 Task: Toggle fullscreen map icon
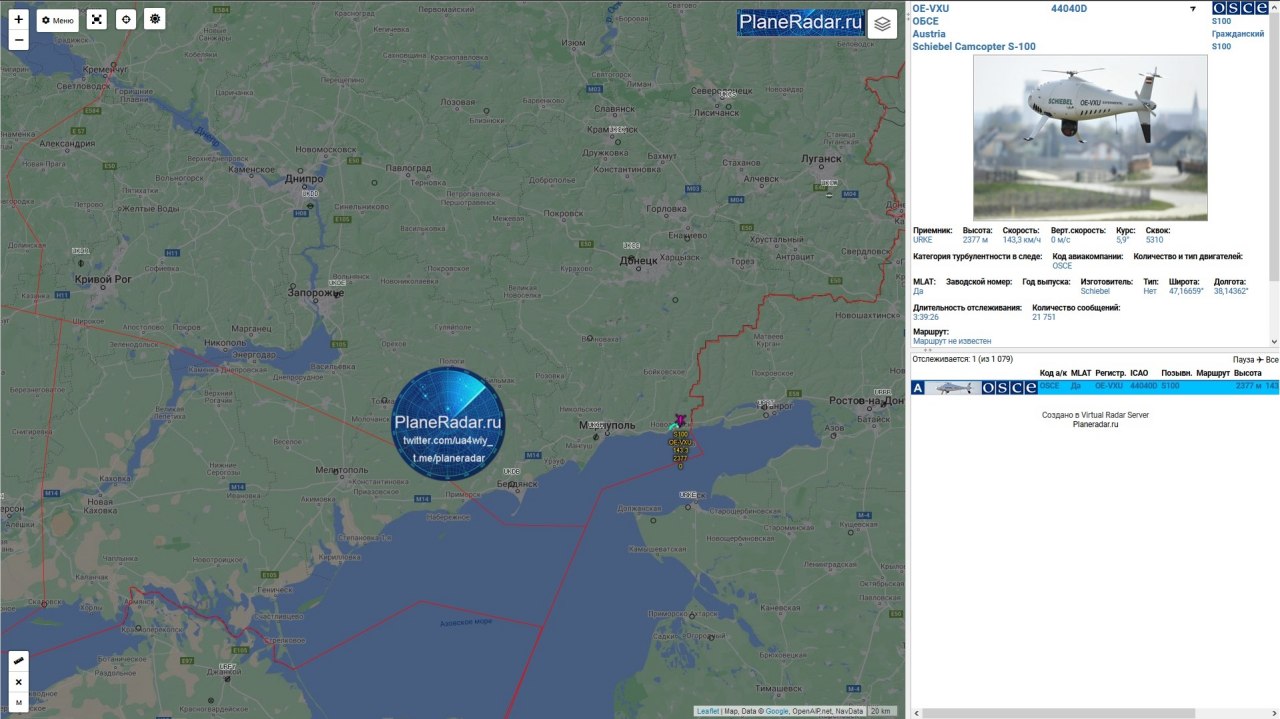click(96, 20)
